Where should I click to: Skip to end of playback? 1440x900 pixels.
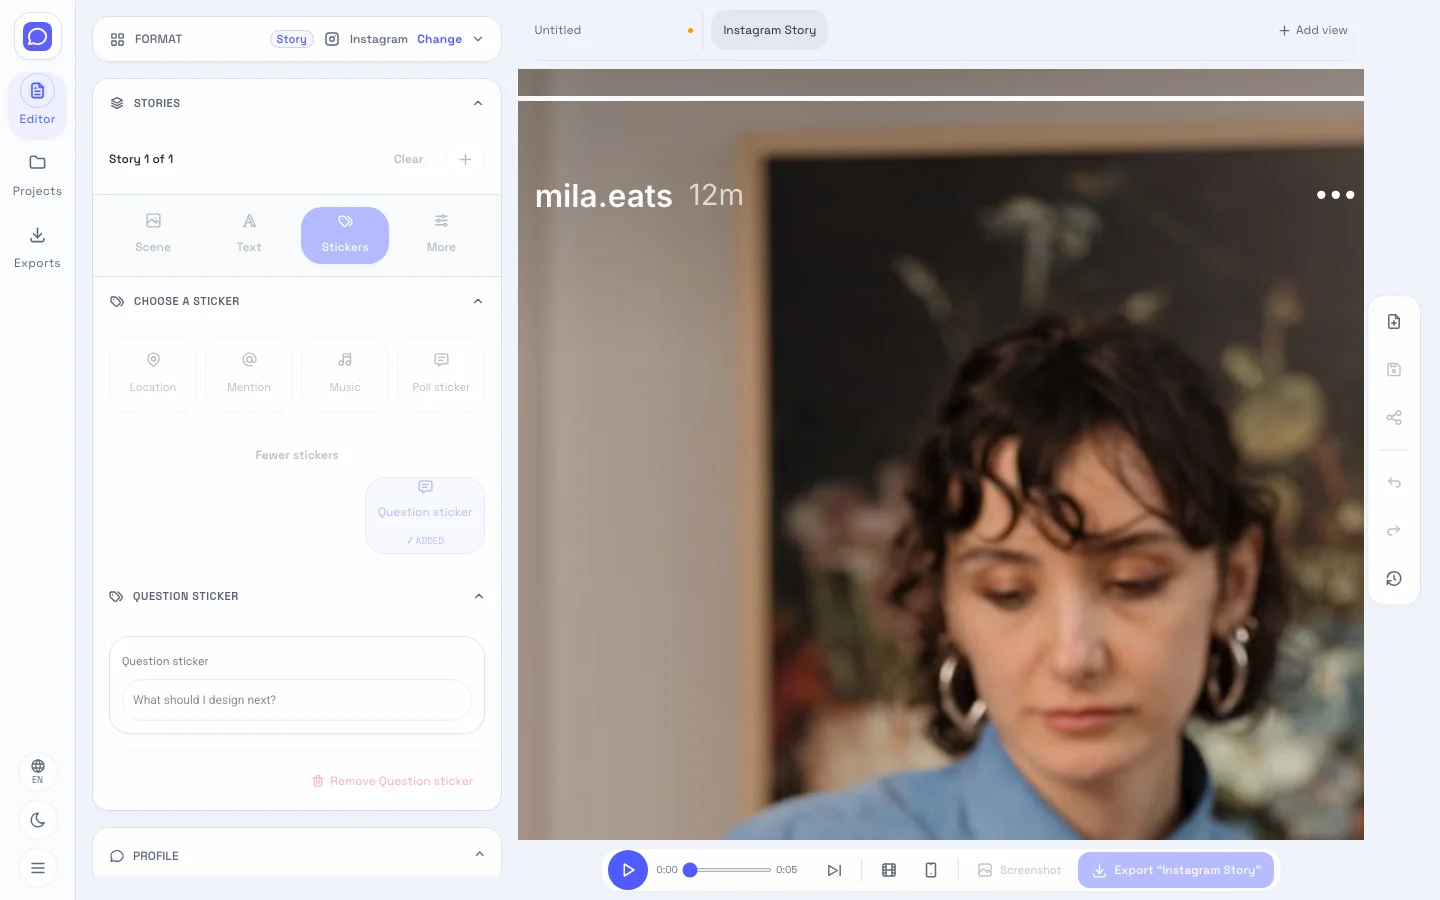[x=834, y=870]
